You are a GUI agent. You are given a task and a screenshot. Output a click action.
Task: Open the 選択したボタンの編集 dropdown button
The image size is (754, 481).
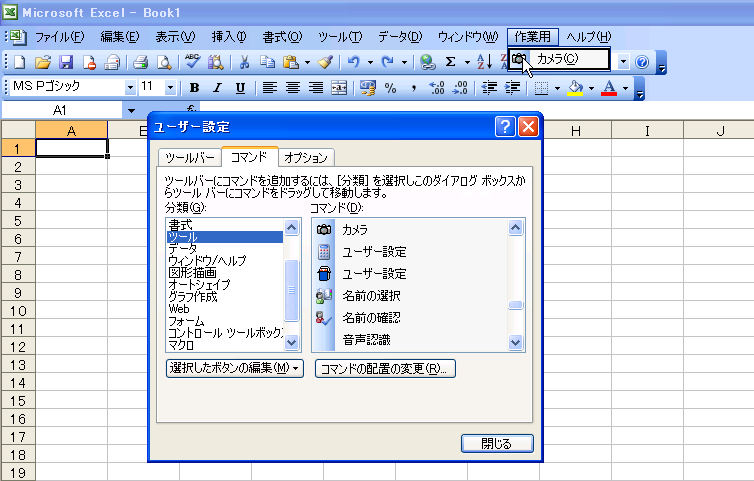point(235,368)
